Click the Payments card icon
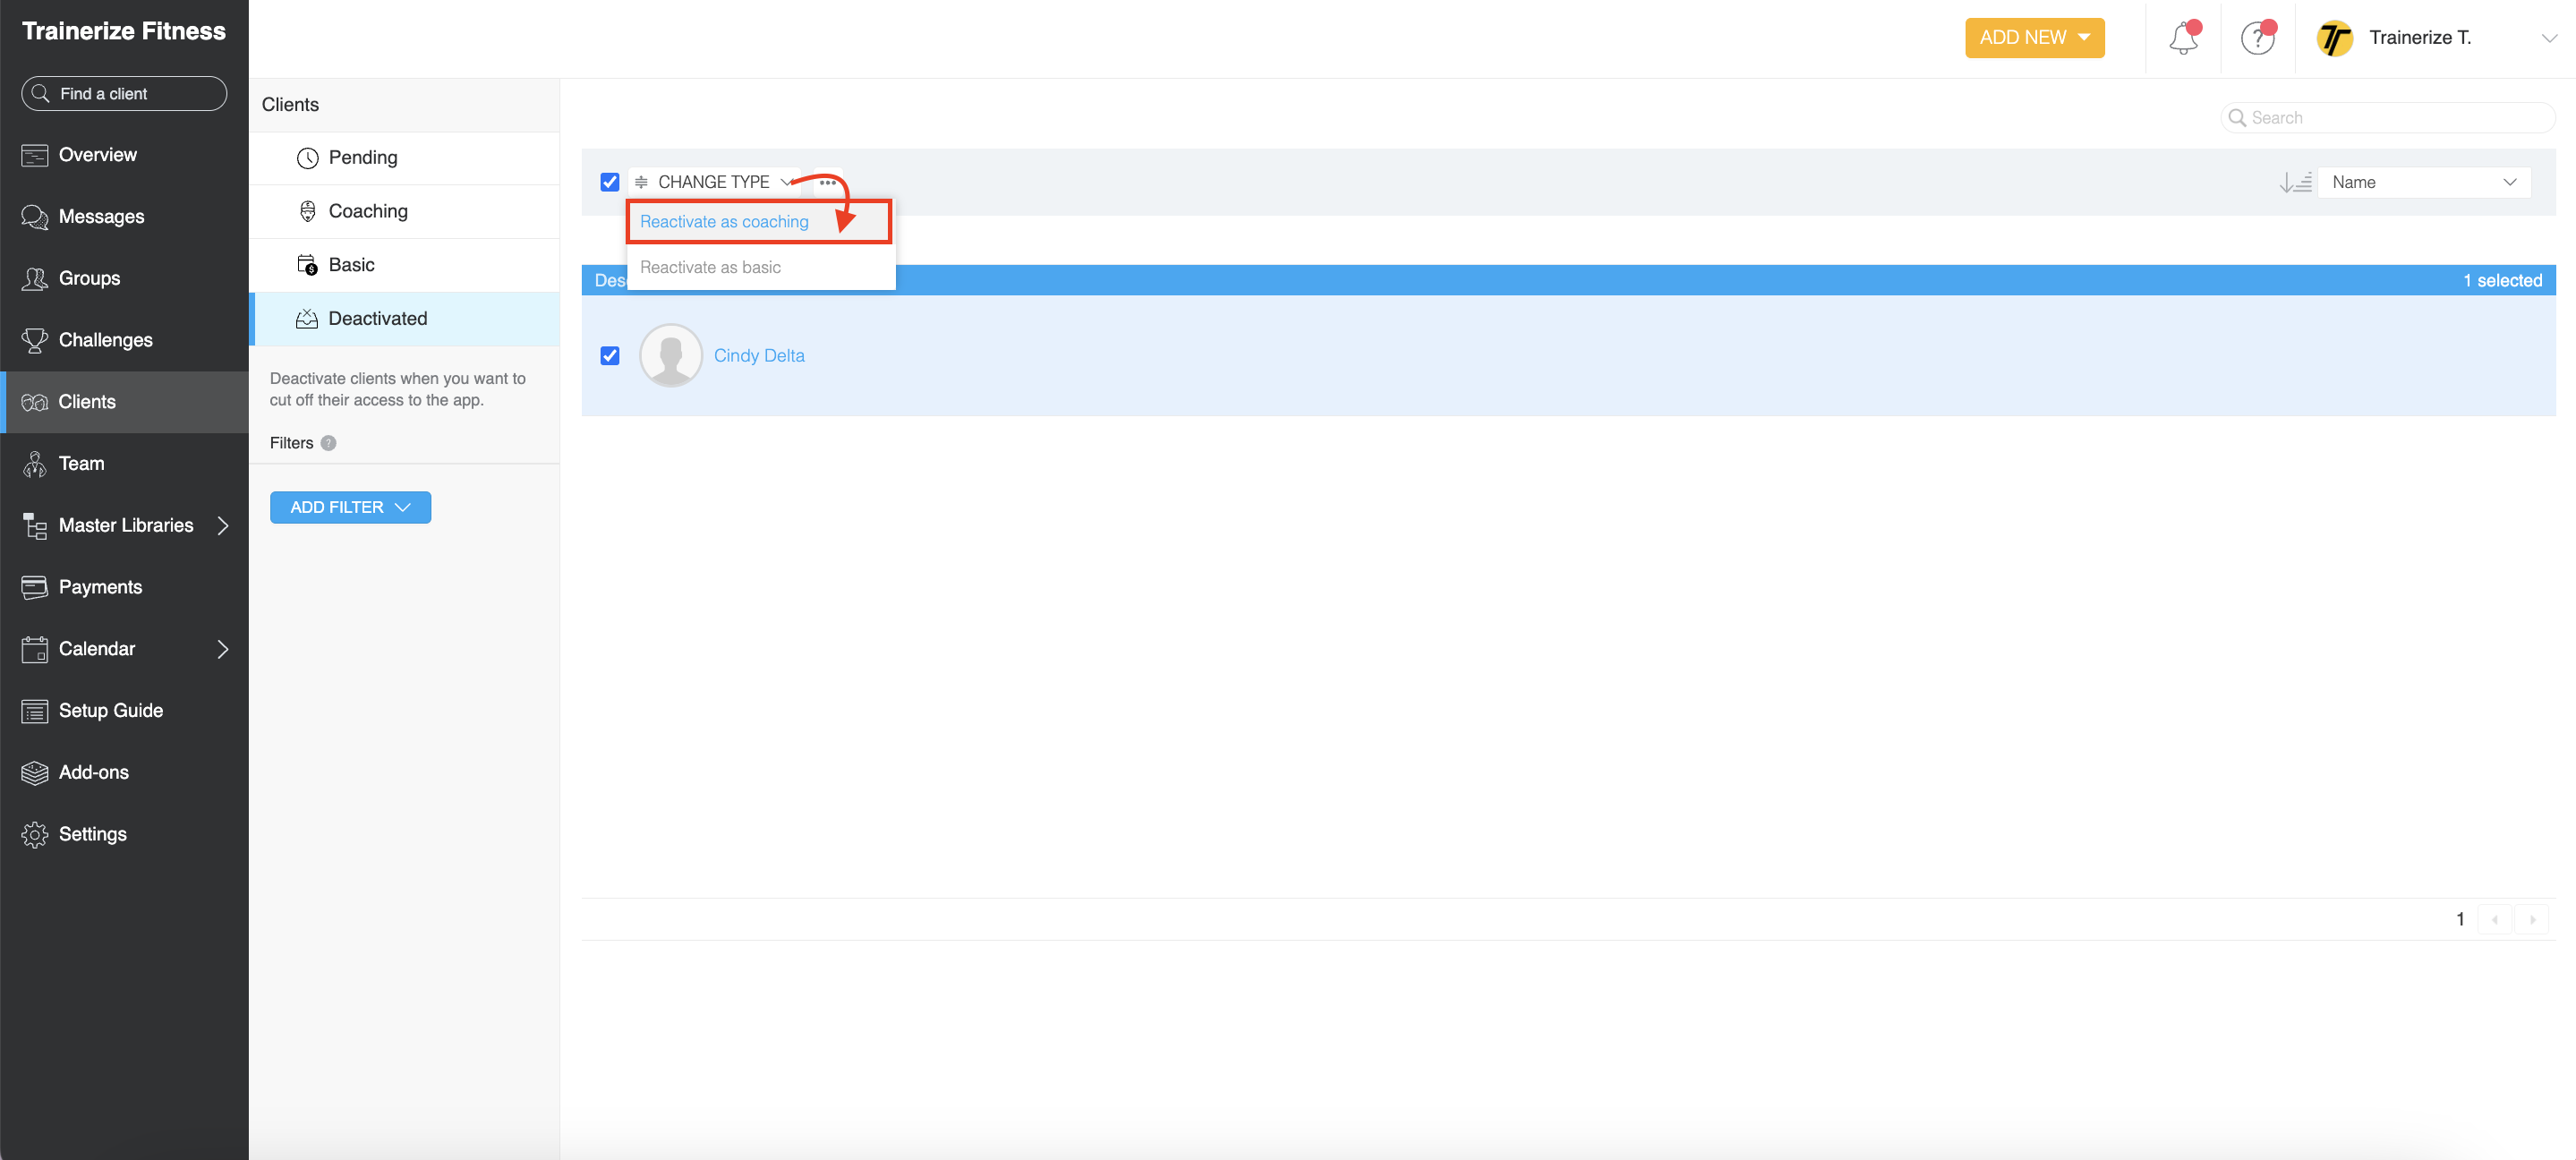 35,587
